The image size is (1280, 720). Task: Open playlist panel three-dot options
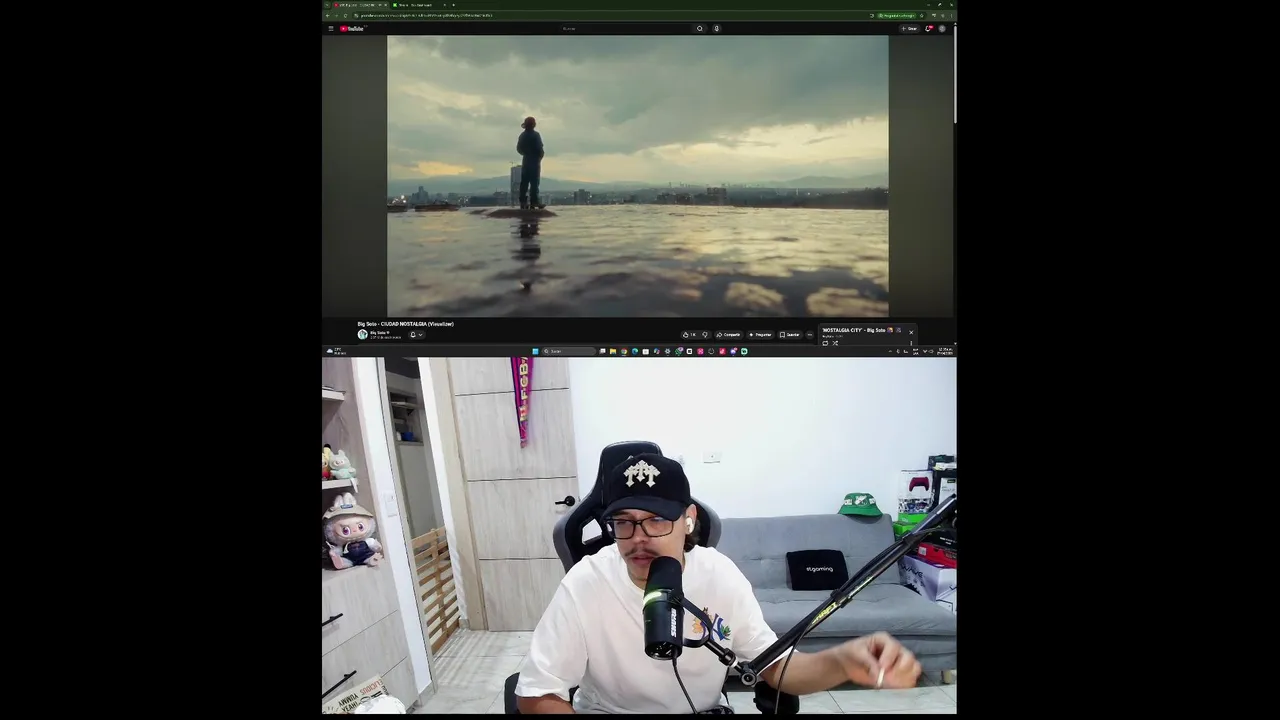click(x=911, y=343)
